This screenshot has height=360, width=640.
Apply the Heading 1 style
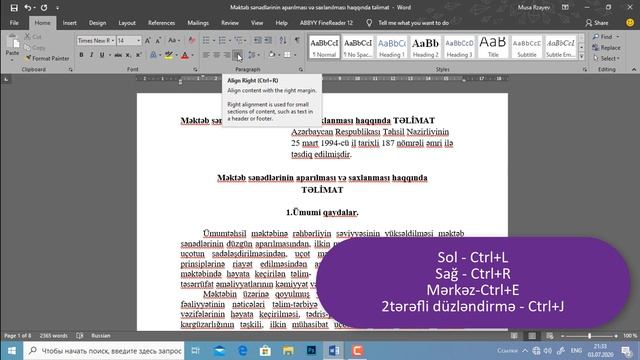(x=392, y=47)
